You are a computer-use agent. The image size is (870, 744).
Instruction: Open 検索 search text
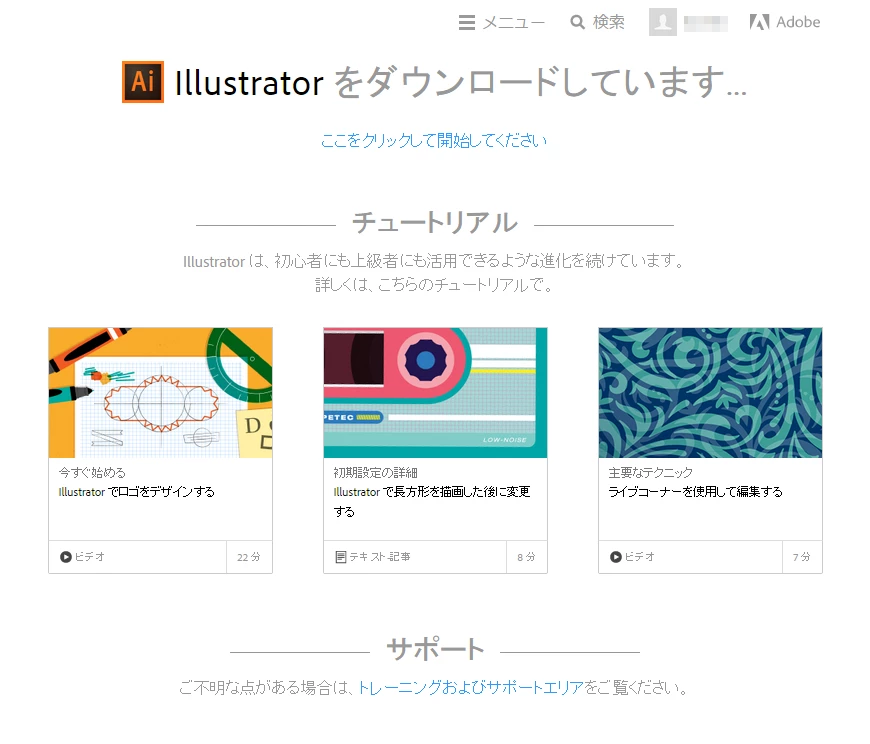[x=609, y=22]
